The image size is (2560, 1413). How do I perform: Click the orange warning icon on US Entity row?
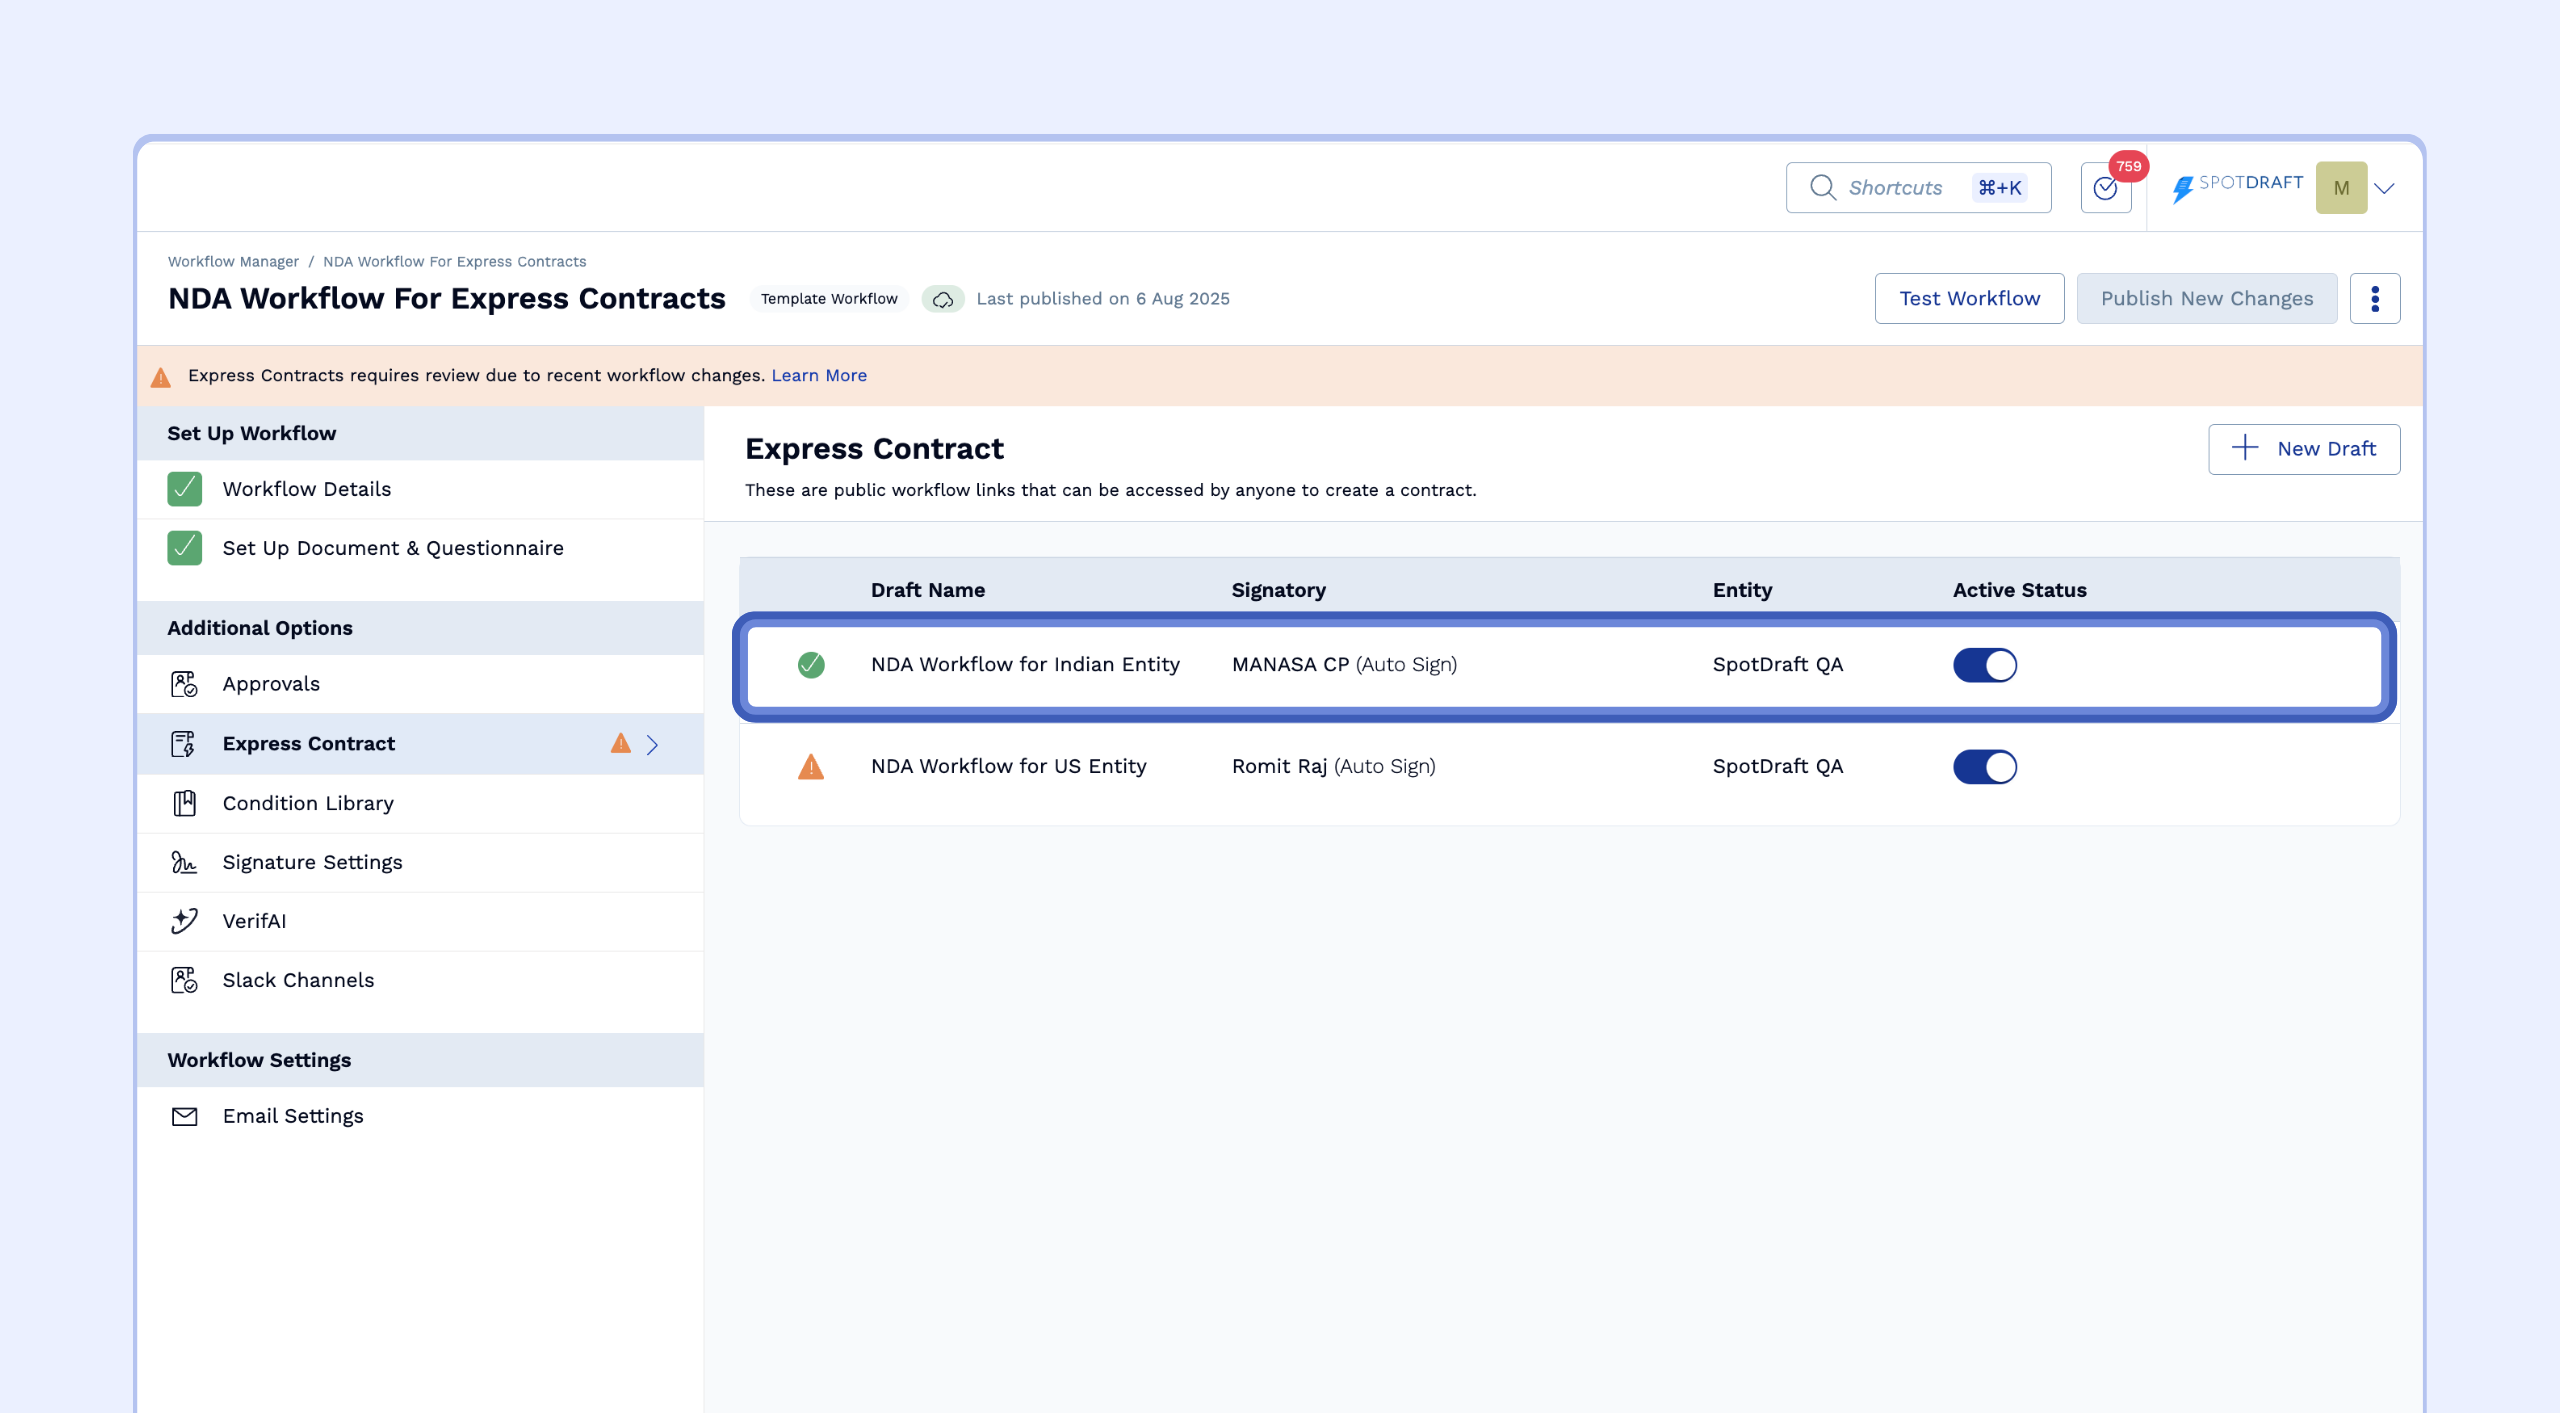click(x=811, y=767)
